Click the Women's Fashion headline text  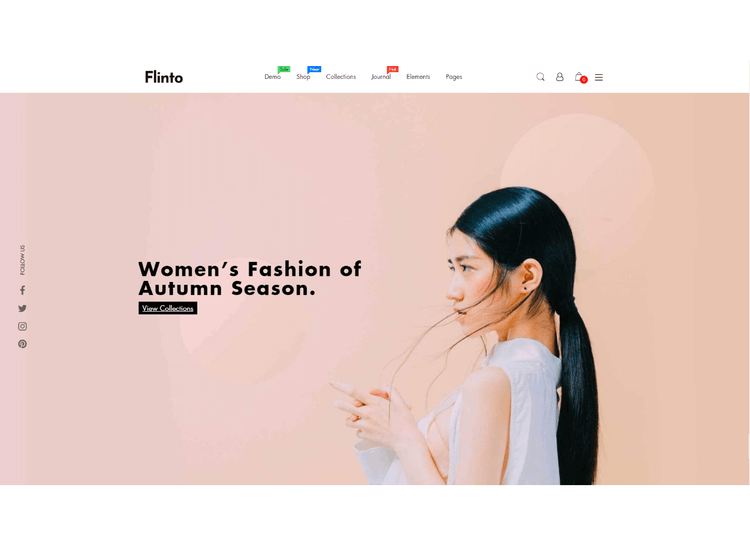tap(250, 278)
